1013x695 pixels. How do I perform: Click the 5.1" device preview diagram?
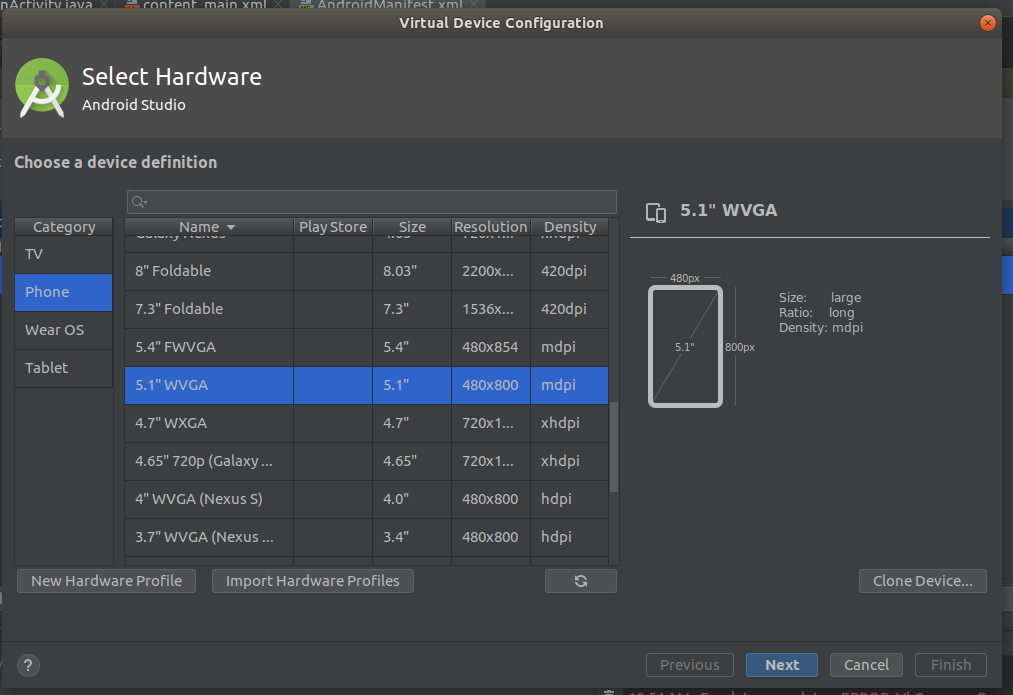click(x=685, y=346)
